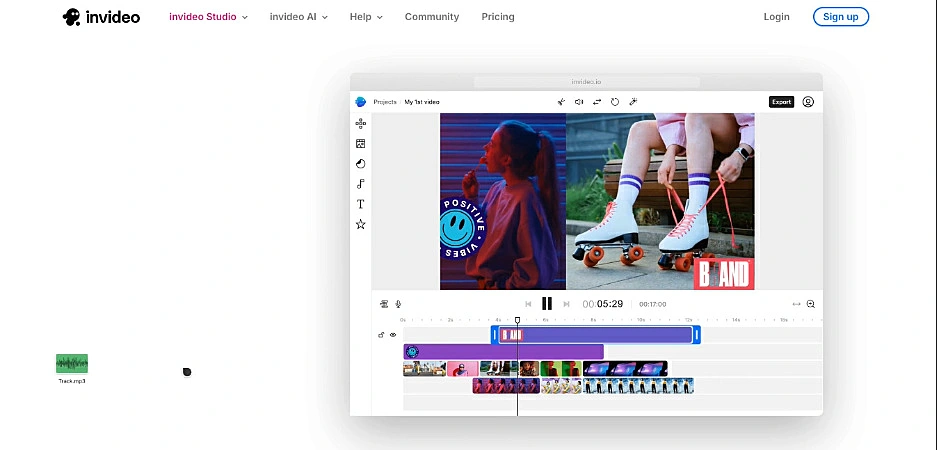
Task: Pause the video playback
Action: 547,304
